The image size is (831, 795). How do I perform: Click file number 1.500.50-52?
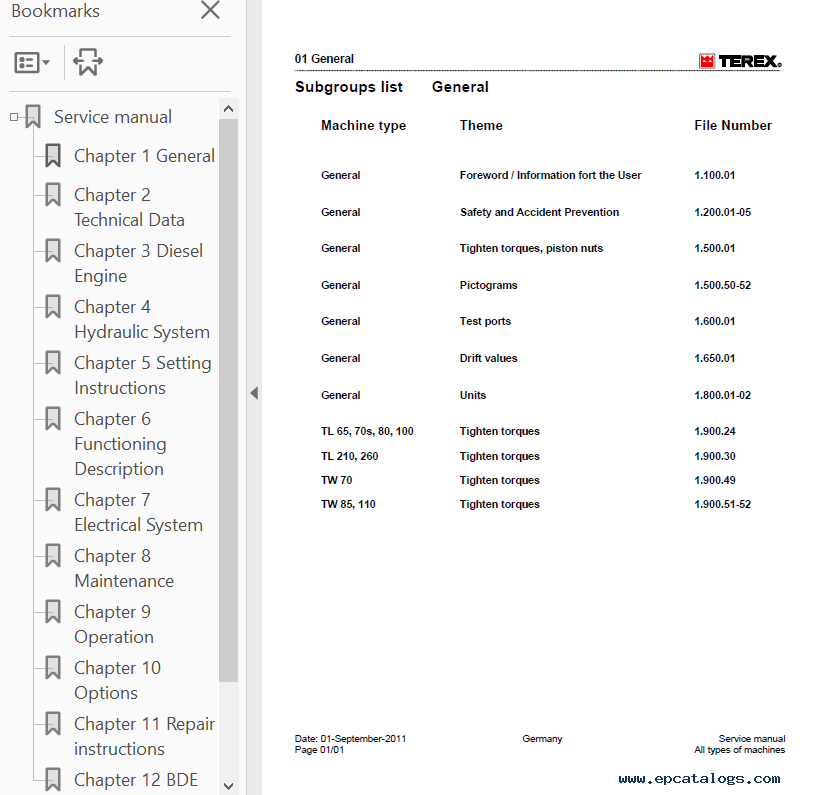coord(722,285)
